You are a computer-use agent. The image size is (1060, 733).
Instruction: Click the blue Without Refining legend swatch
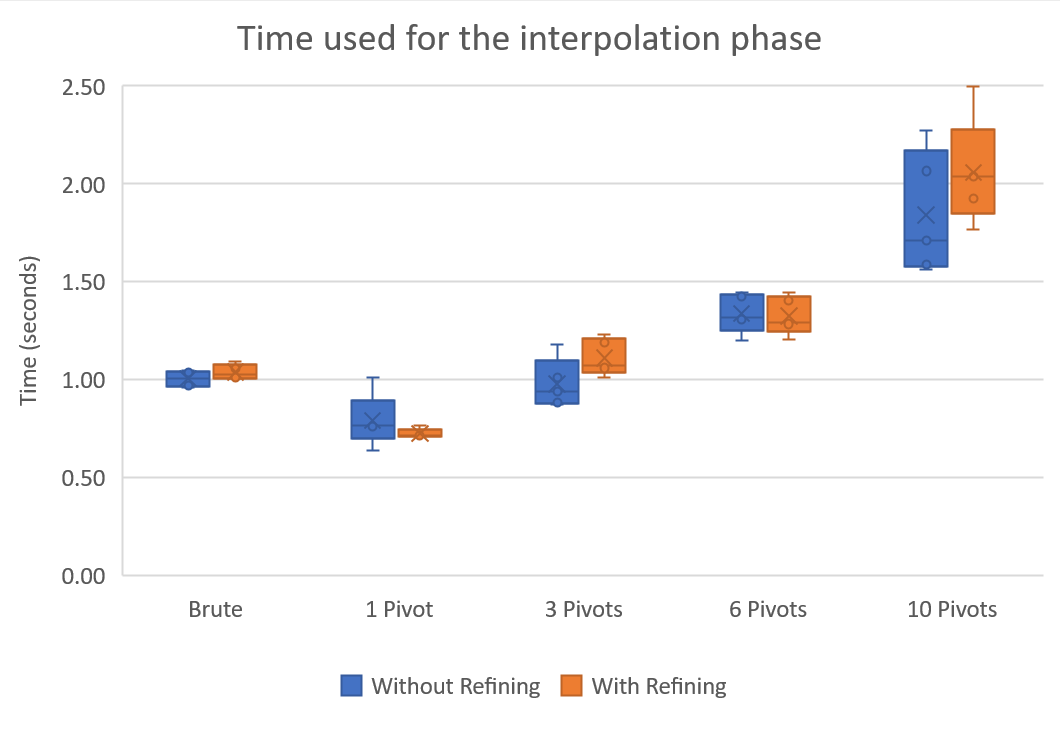[351, 686]
